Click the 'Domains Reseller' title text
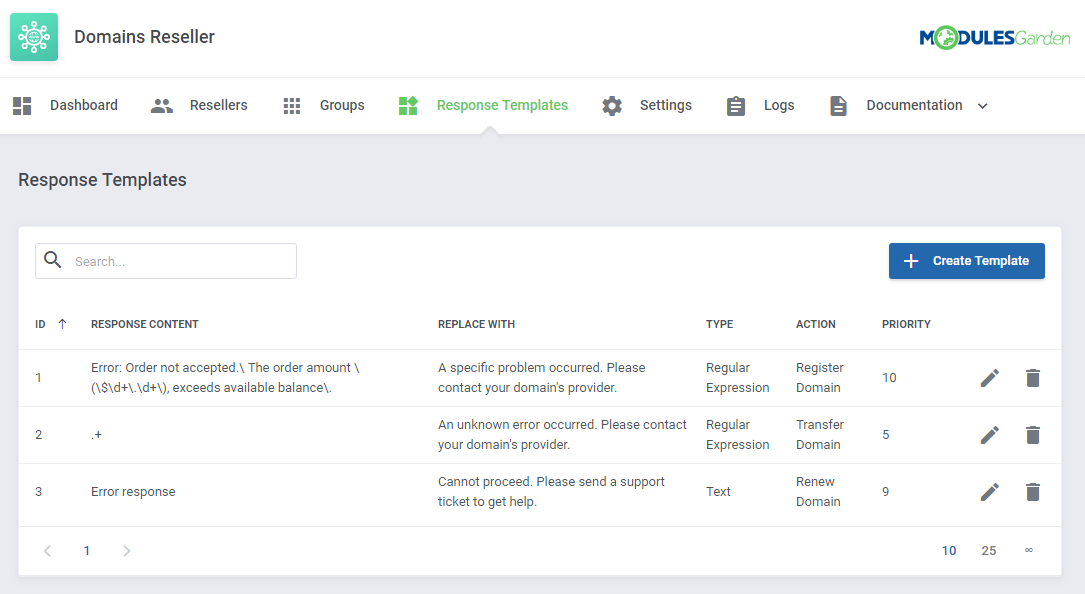The image size is (1085, 594). pos(145,37)
